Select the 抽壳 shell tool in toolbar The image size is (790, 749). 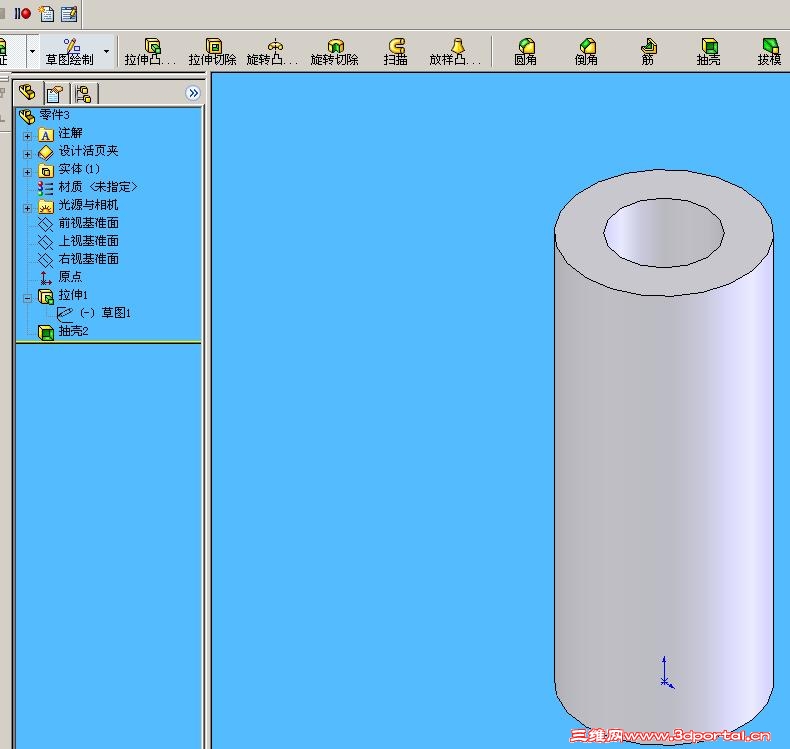tap(708, 52)
